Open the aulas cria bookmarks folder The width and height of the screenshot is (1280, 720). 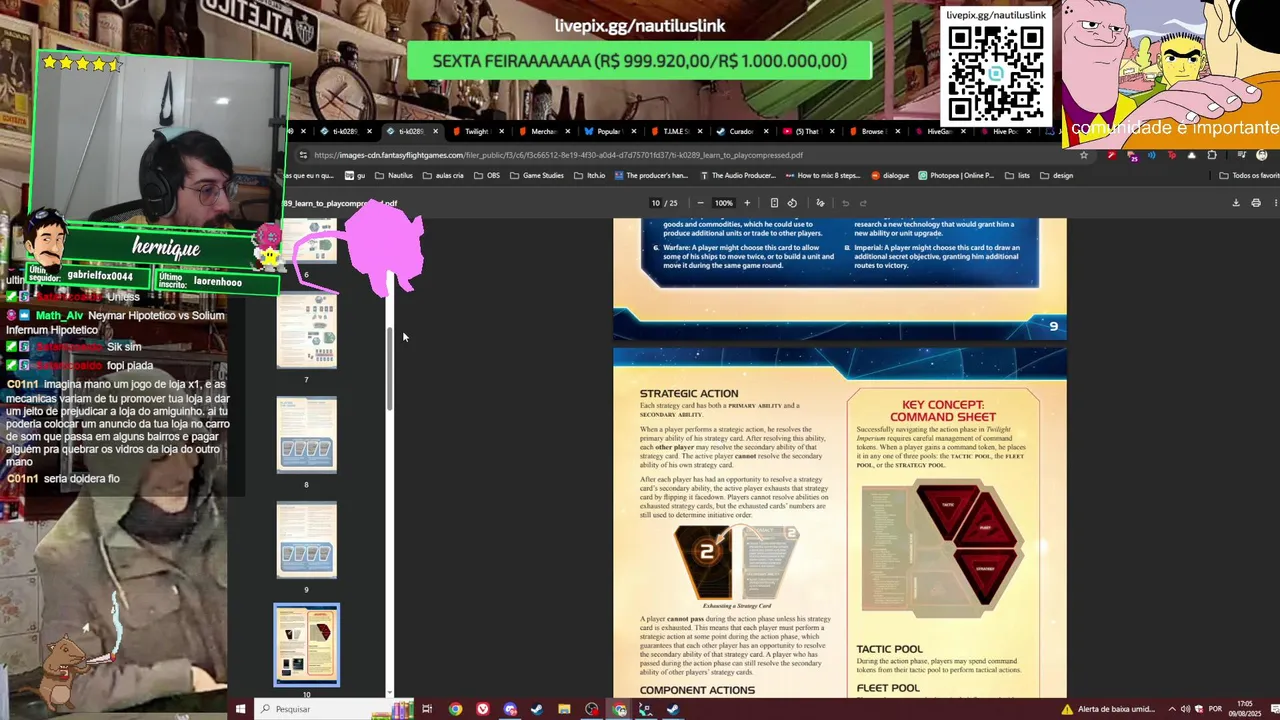[x=443, y=175]
